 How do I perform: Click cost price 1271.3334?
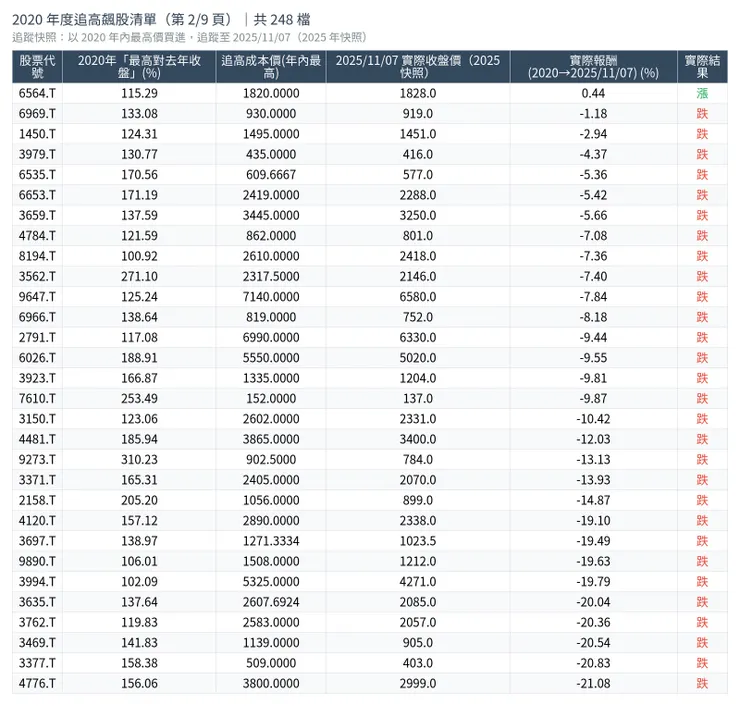tap(271, 541)
